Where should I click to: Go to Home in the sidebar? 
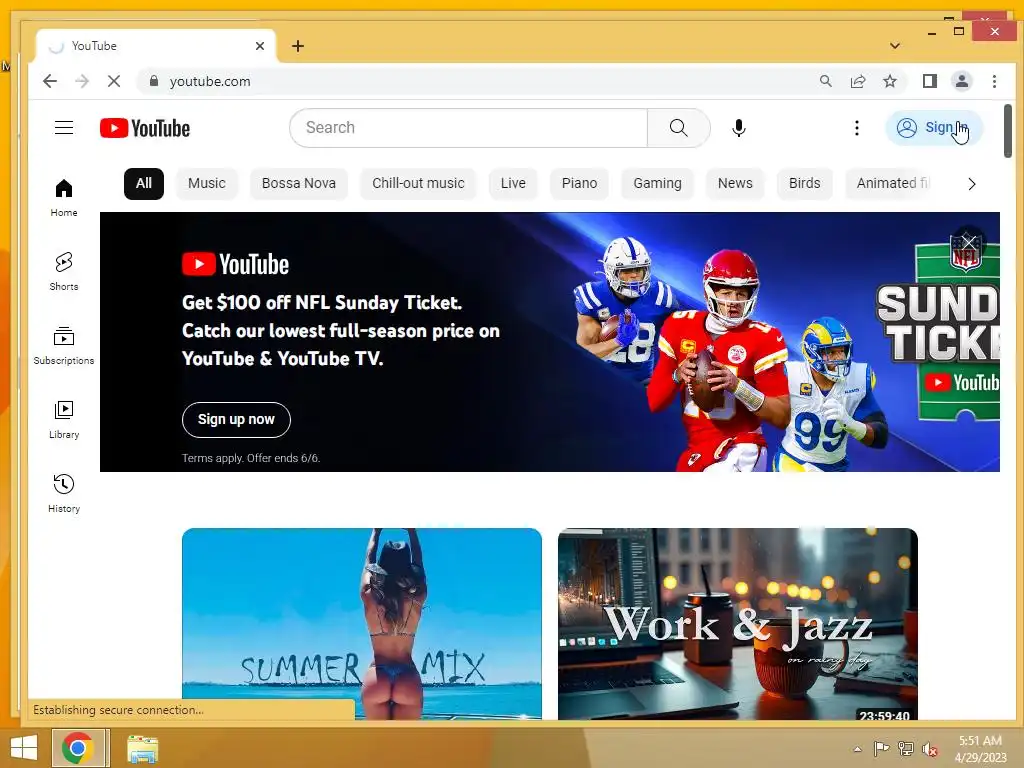pos(64,198)
